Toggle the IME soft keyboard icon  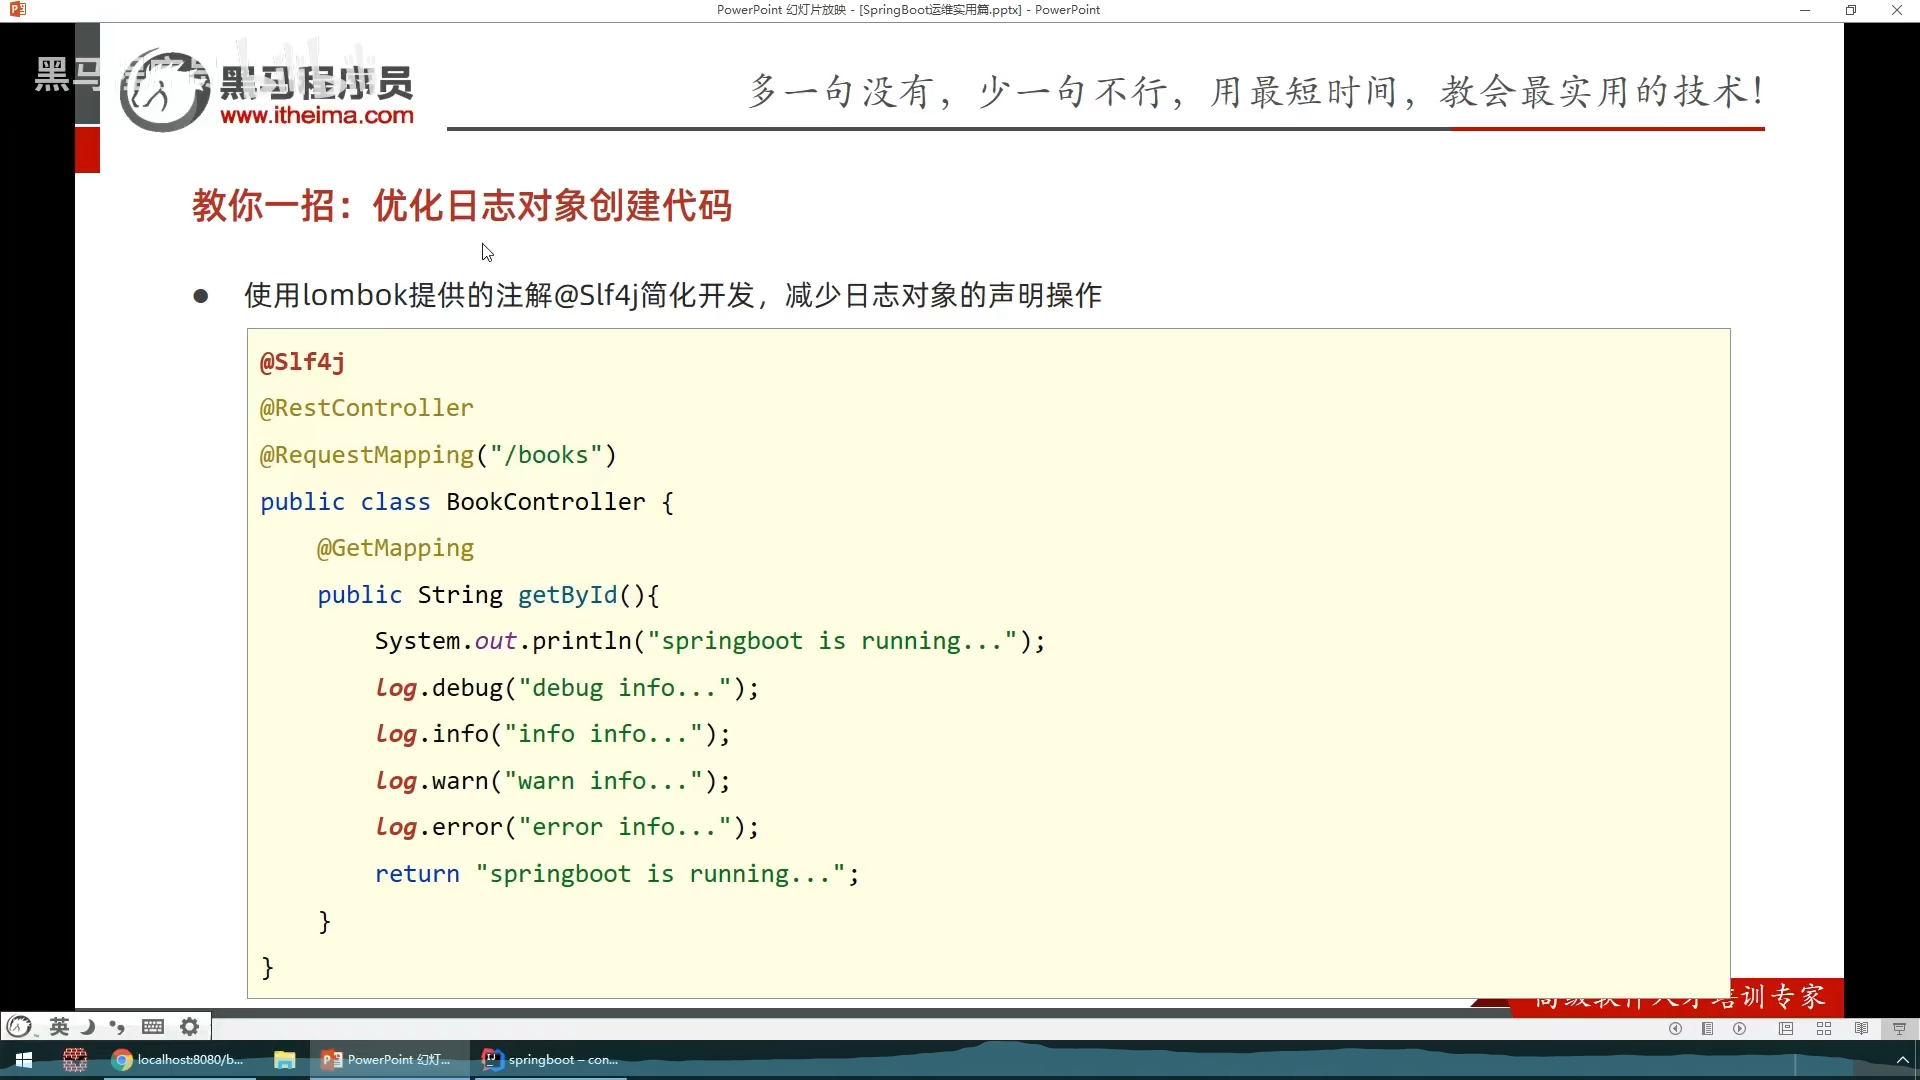coord(153,1027)
